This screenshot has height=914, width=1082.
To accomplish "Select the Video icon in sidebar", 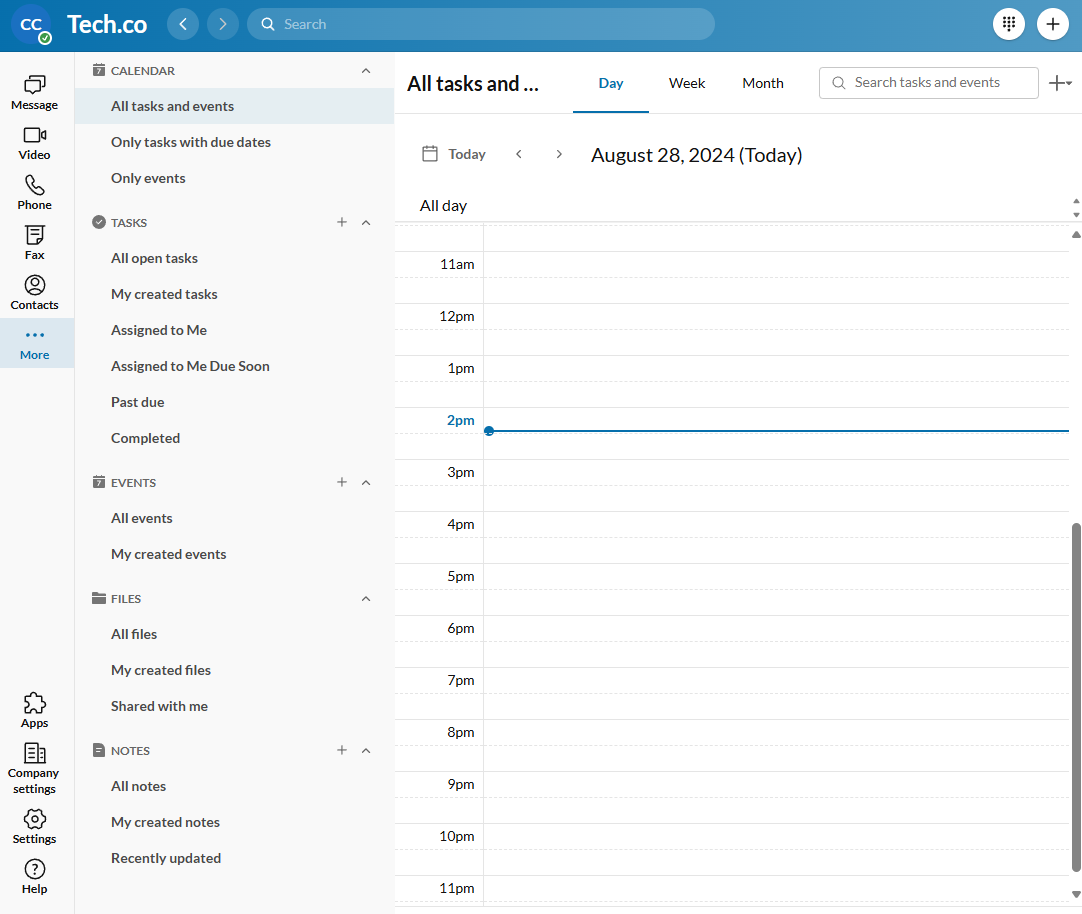I will pos(34,139).
